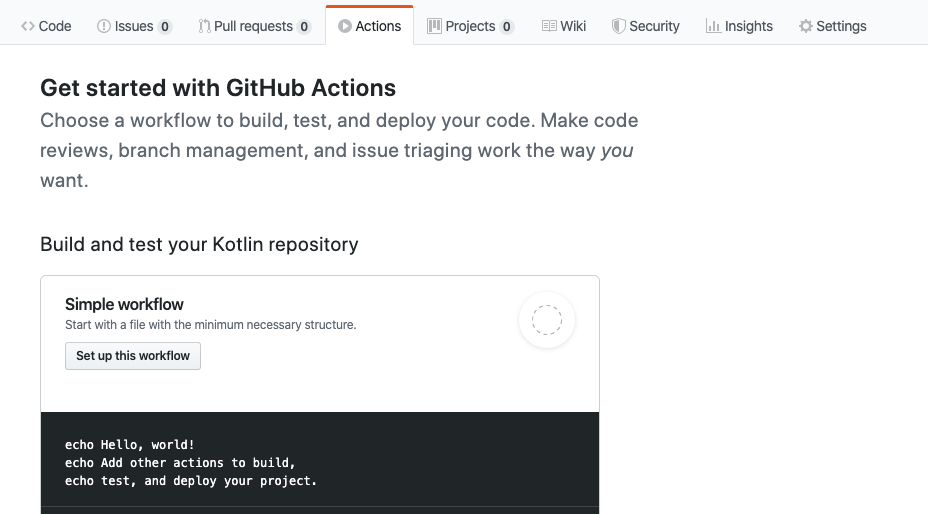The height and width of the screenshot is (514, 928).
Task: Open the Security tab
Action: click(x=646, y=26)
